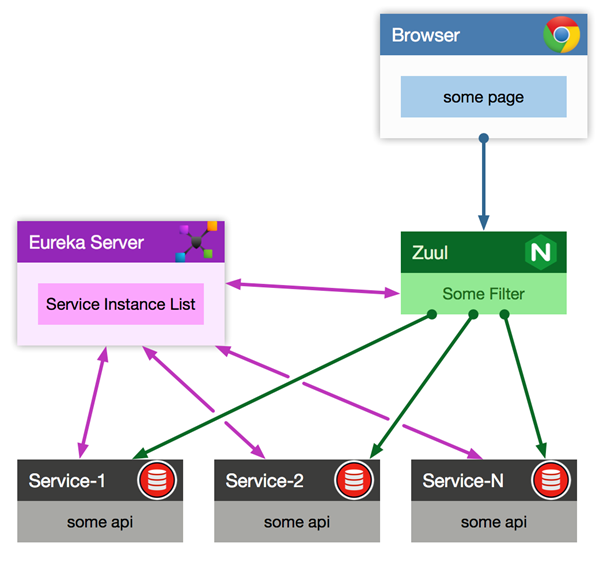Viewport: 607px width, 562px height.
Task: Click the red database icon on Service-N
Action: pyautogui.click(x=549, y=481)
